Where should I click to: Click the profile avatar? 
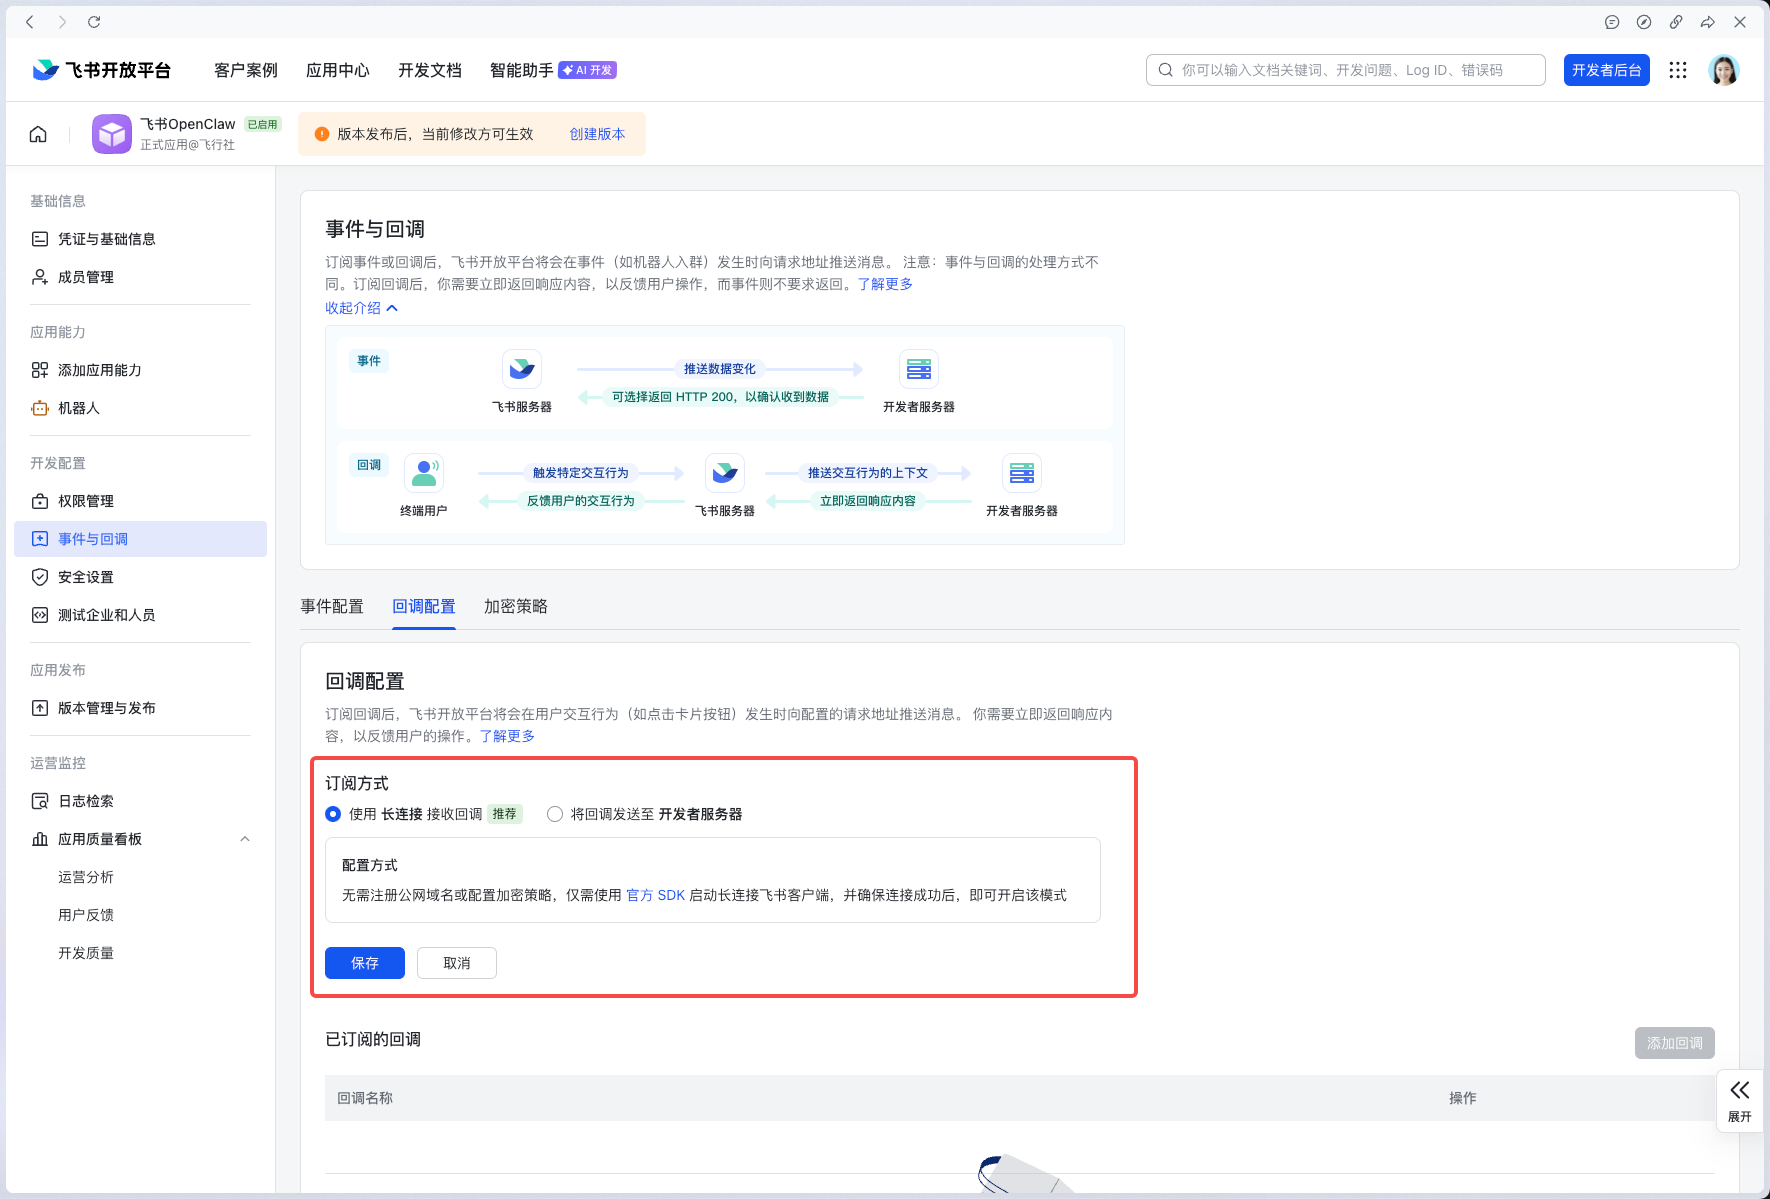1724,70
